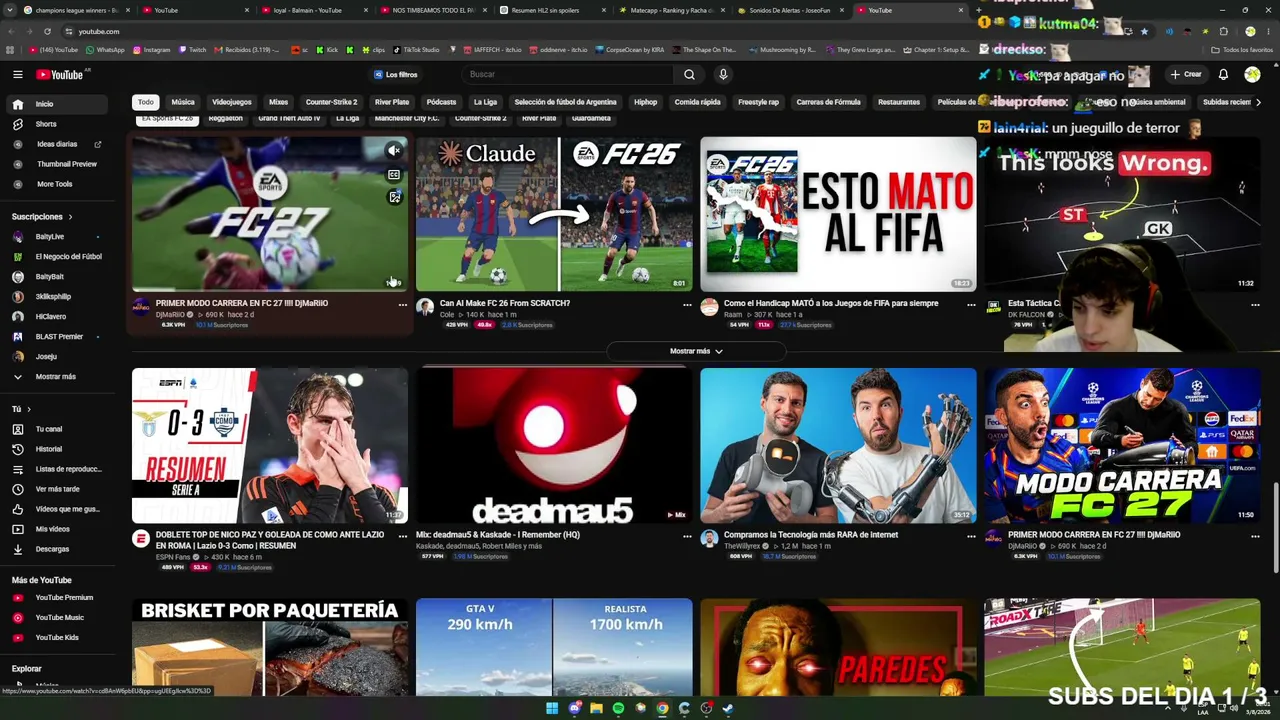Click the YouTube search input field
The height and width of the screenshot is (720, 1280).
567,74
